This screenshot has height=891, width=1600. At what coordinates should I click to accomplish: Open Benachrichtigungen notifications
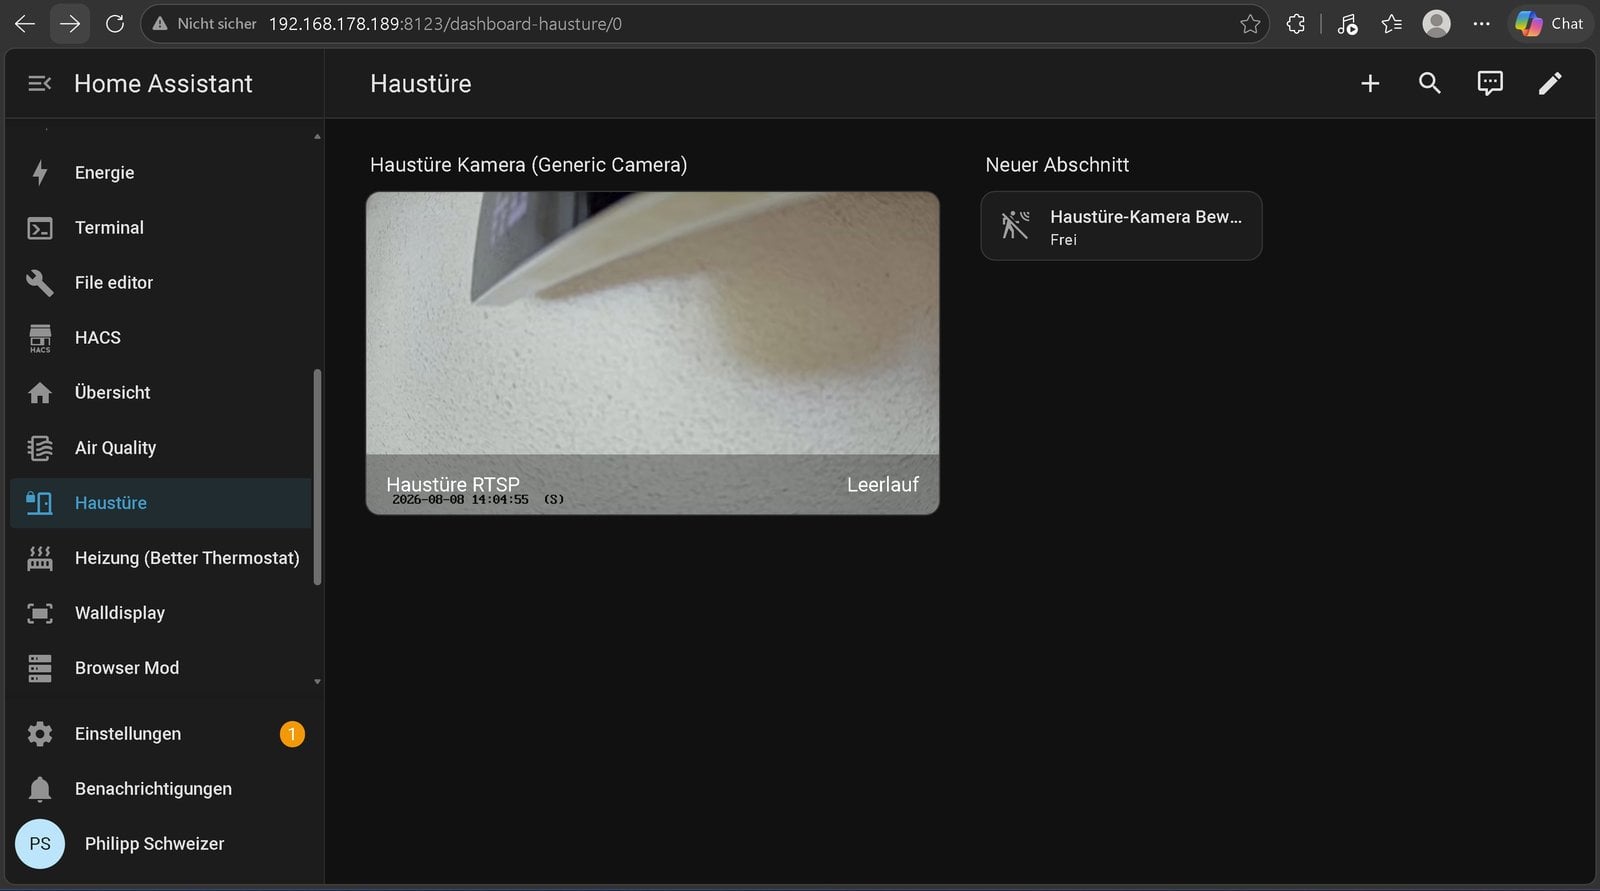pos(161,789)
